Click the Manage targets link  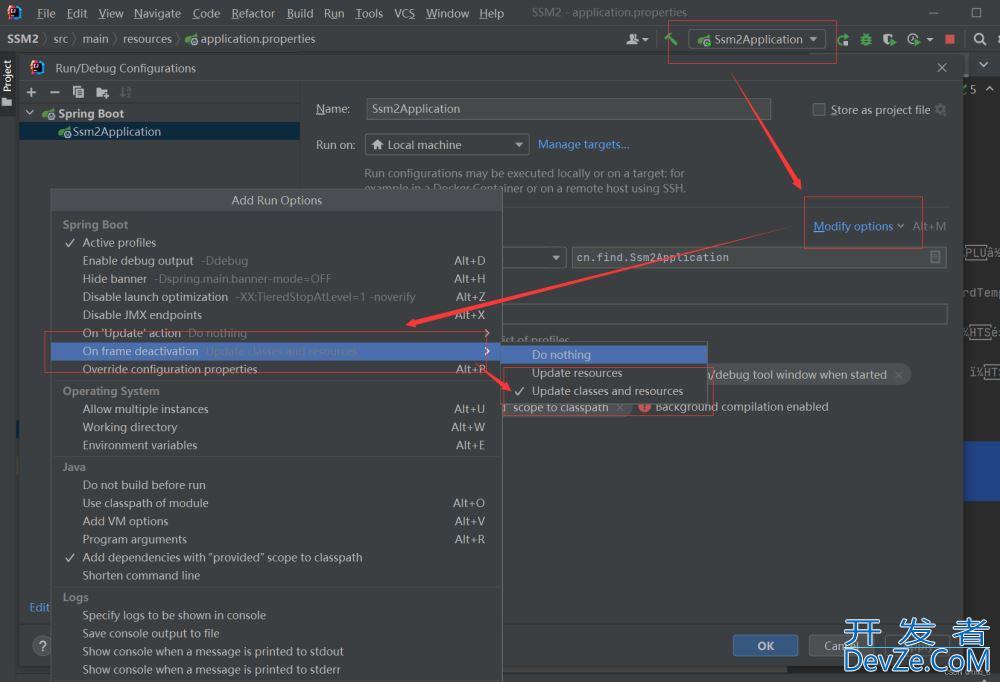583,145
